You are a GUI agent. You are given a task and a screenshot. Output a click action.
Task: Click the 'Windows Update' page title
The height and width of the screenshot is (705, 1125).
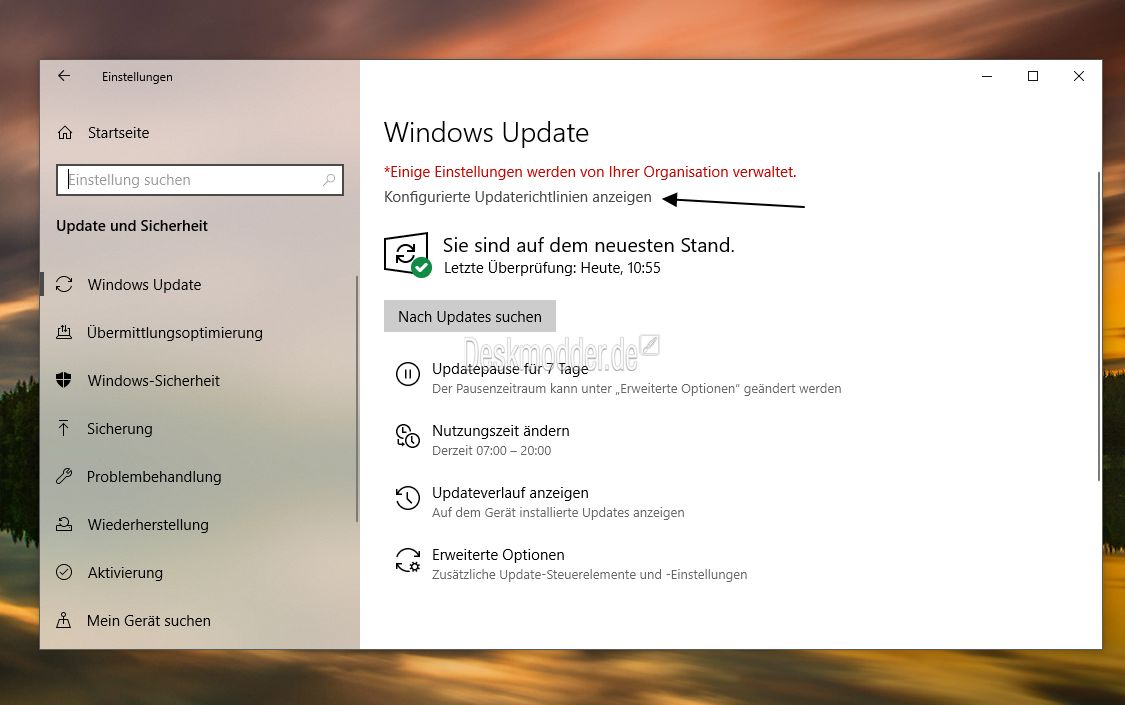(x=486, y=133)
